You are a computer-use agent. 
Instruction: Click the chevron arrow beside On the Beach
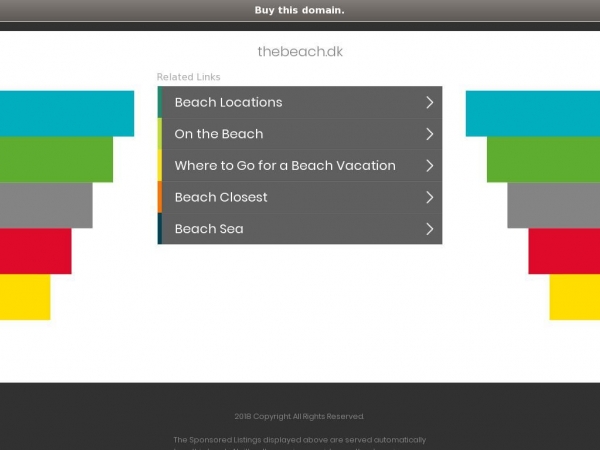pyautogui.click(x=430, y=134)
